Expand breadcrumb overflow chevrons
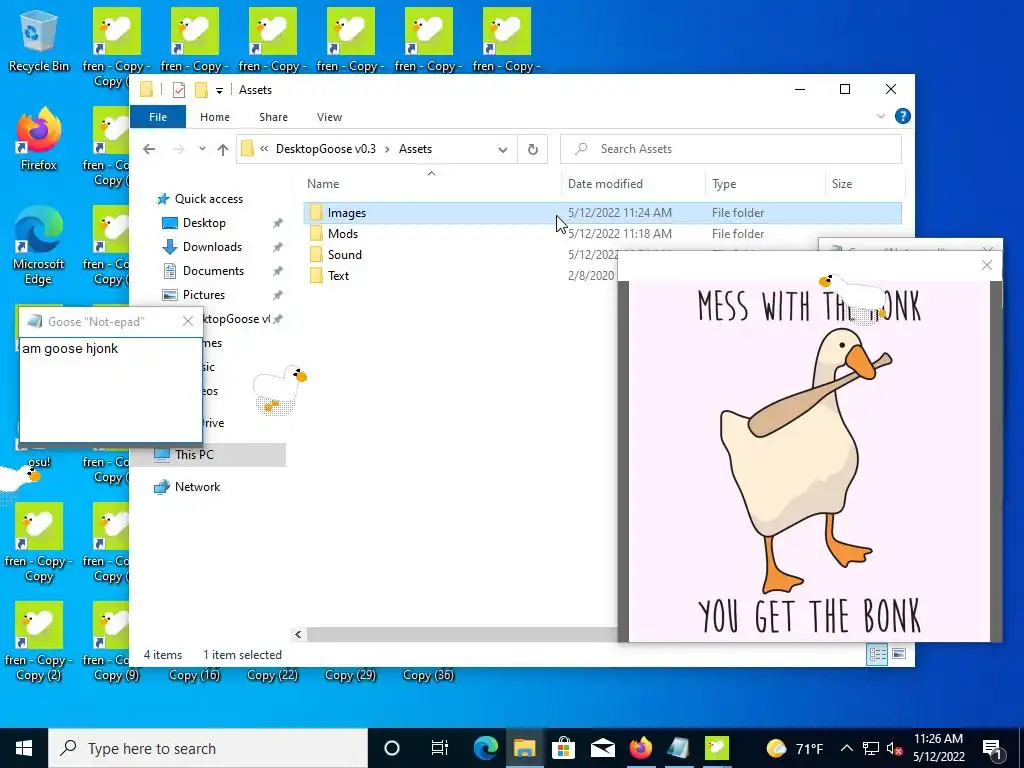Screen dimensions: 1024x768 click(x=264, y=149)
